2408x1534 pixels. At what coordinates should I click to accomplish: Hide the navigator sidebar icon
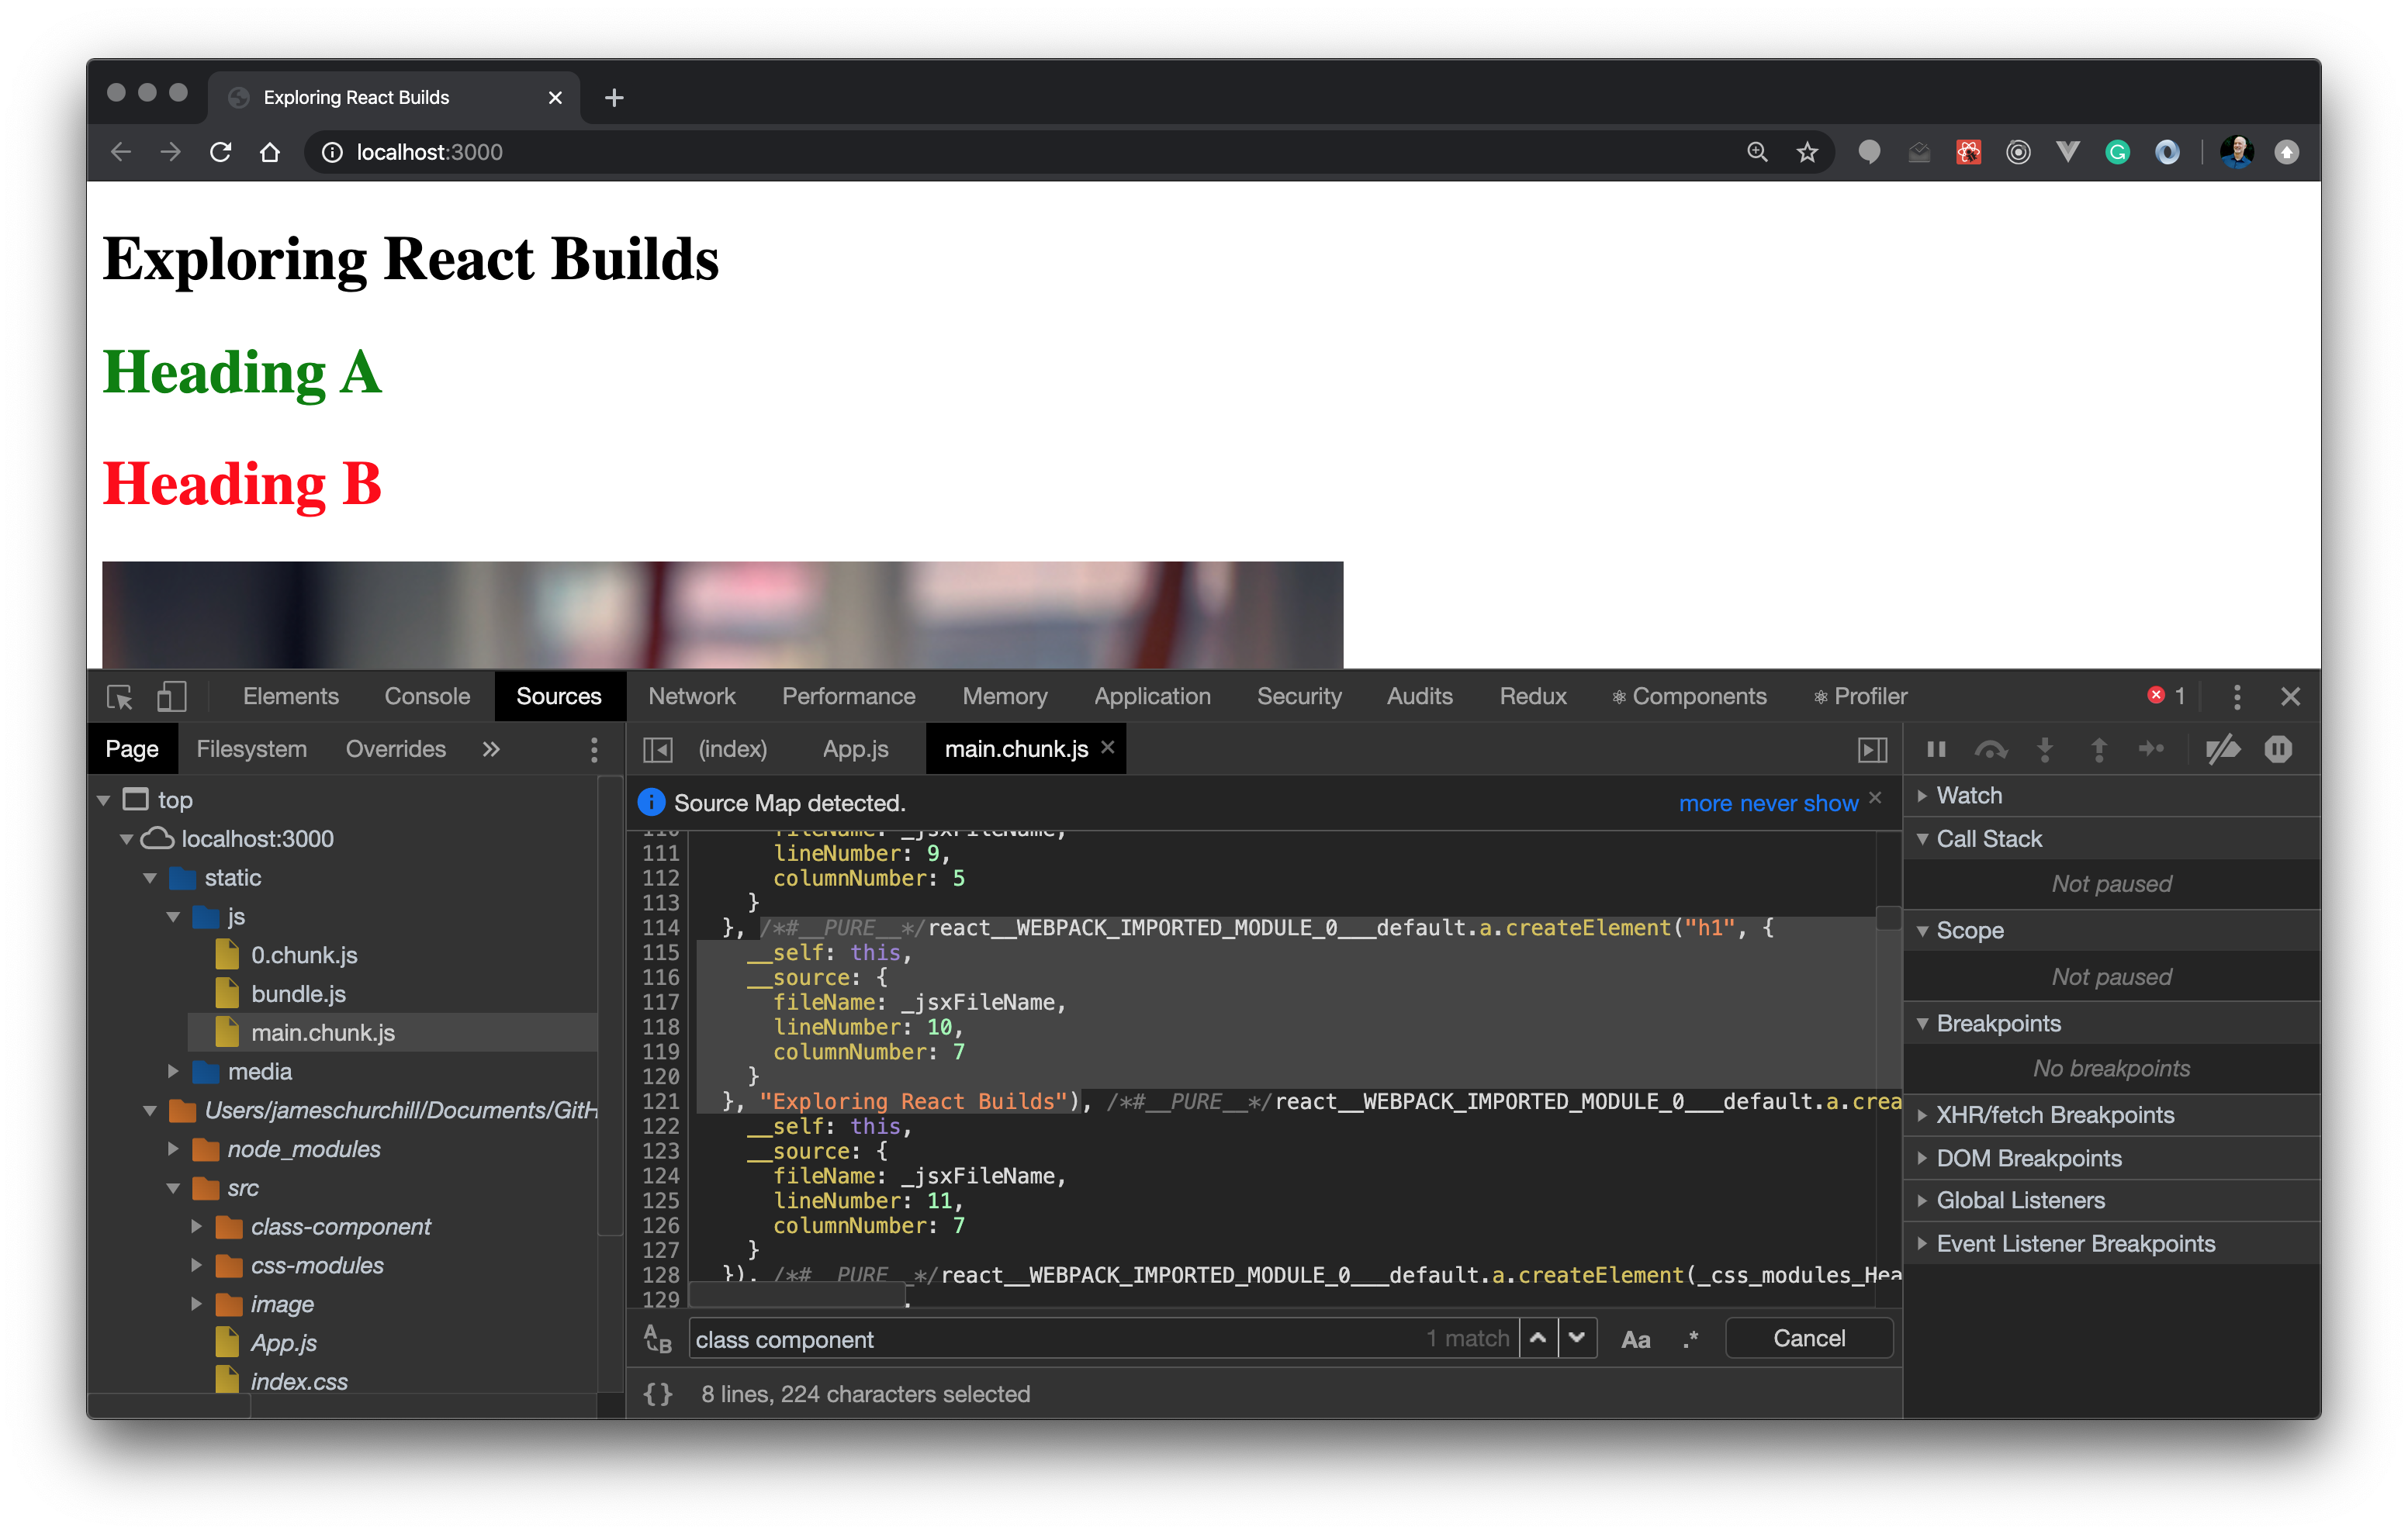(658, 749)
